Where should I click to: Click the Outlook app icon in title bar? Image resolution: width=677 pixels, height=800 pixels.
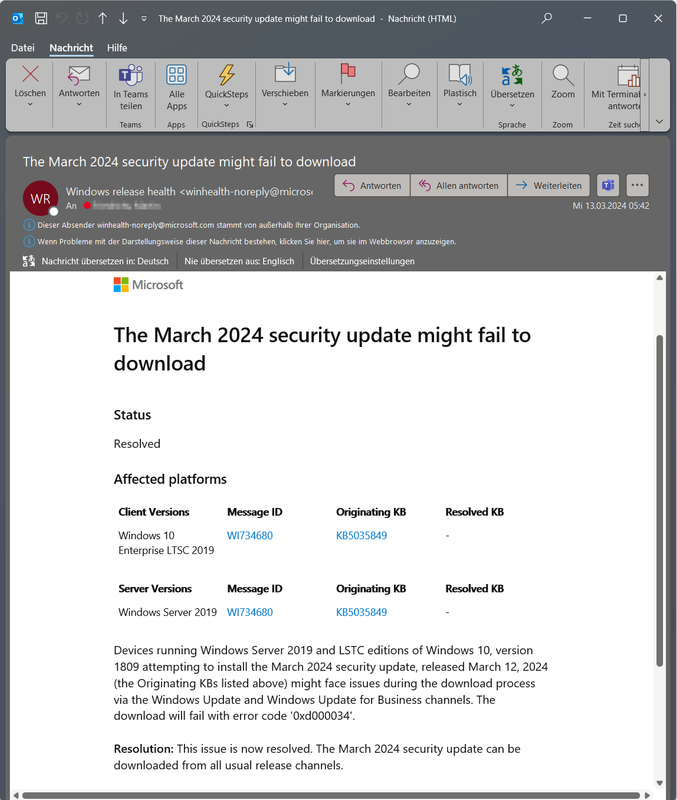[x=17, y=18]
